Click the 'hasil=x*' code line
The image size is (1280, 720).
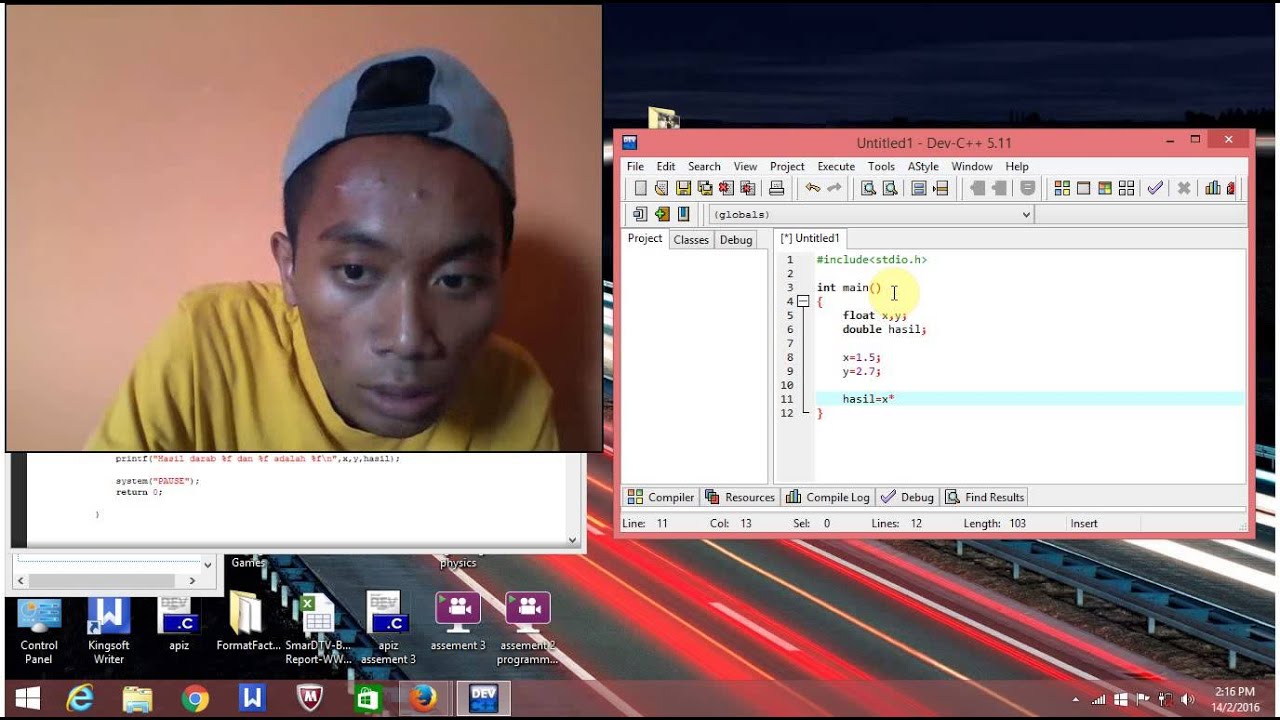tap(868, 399)
